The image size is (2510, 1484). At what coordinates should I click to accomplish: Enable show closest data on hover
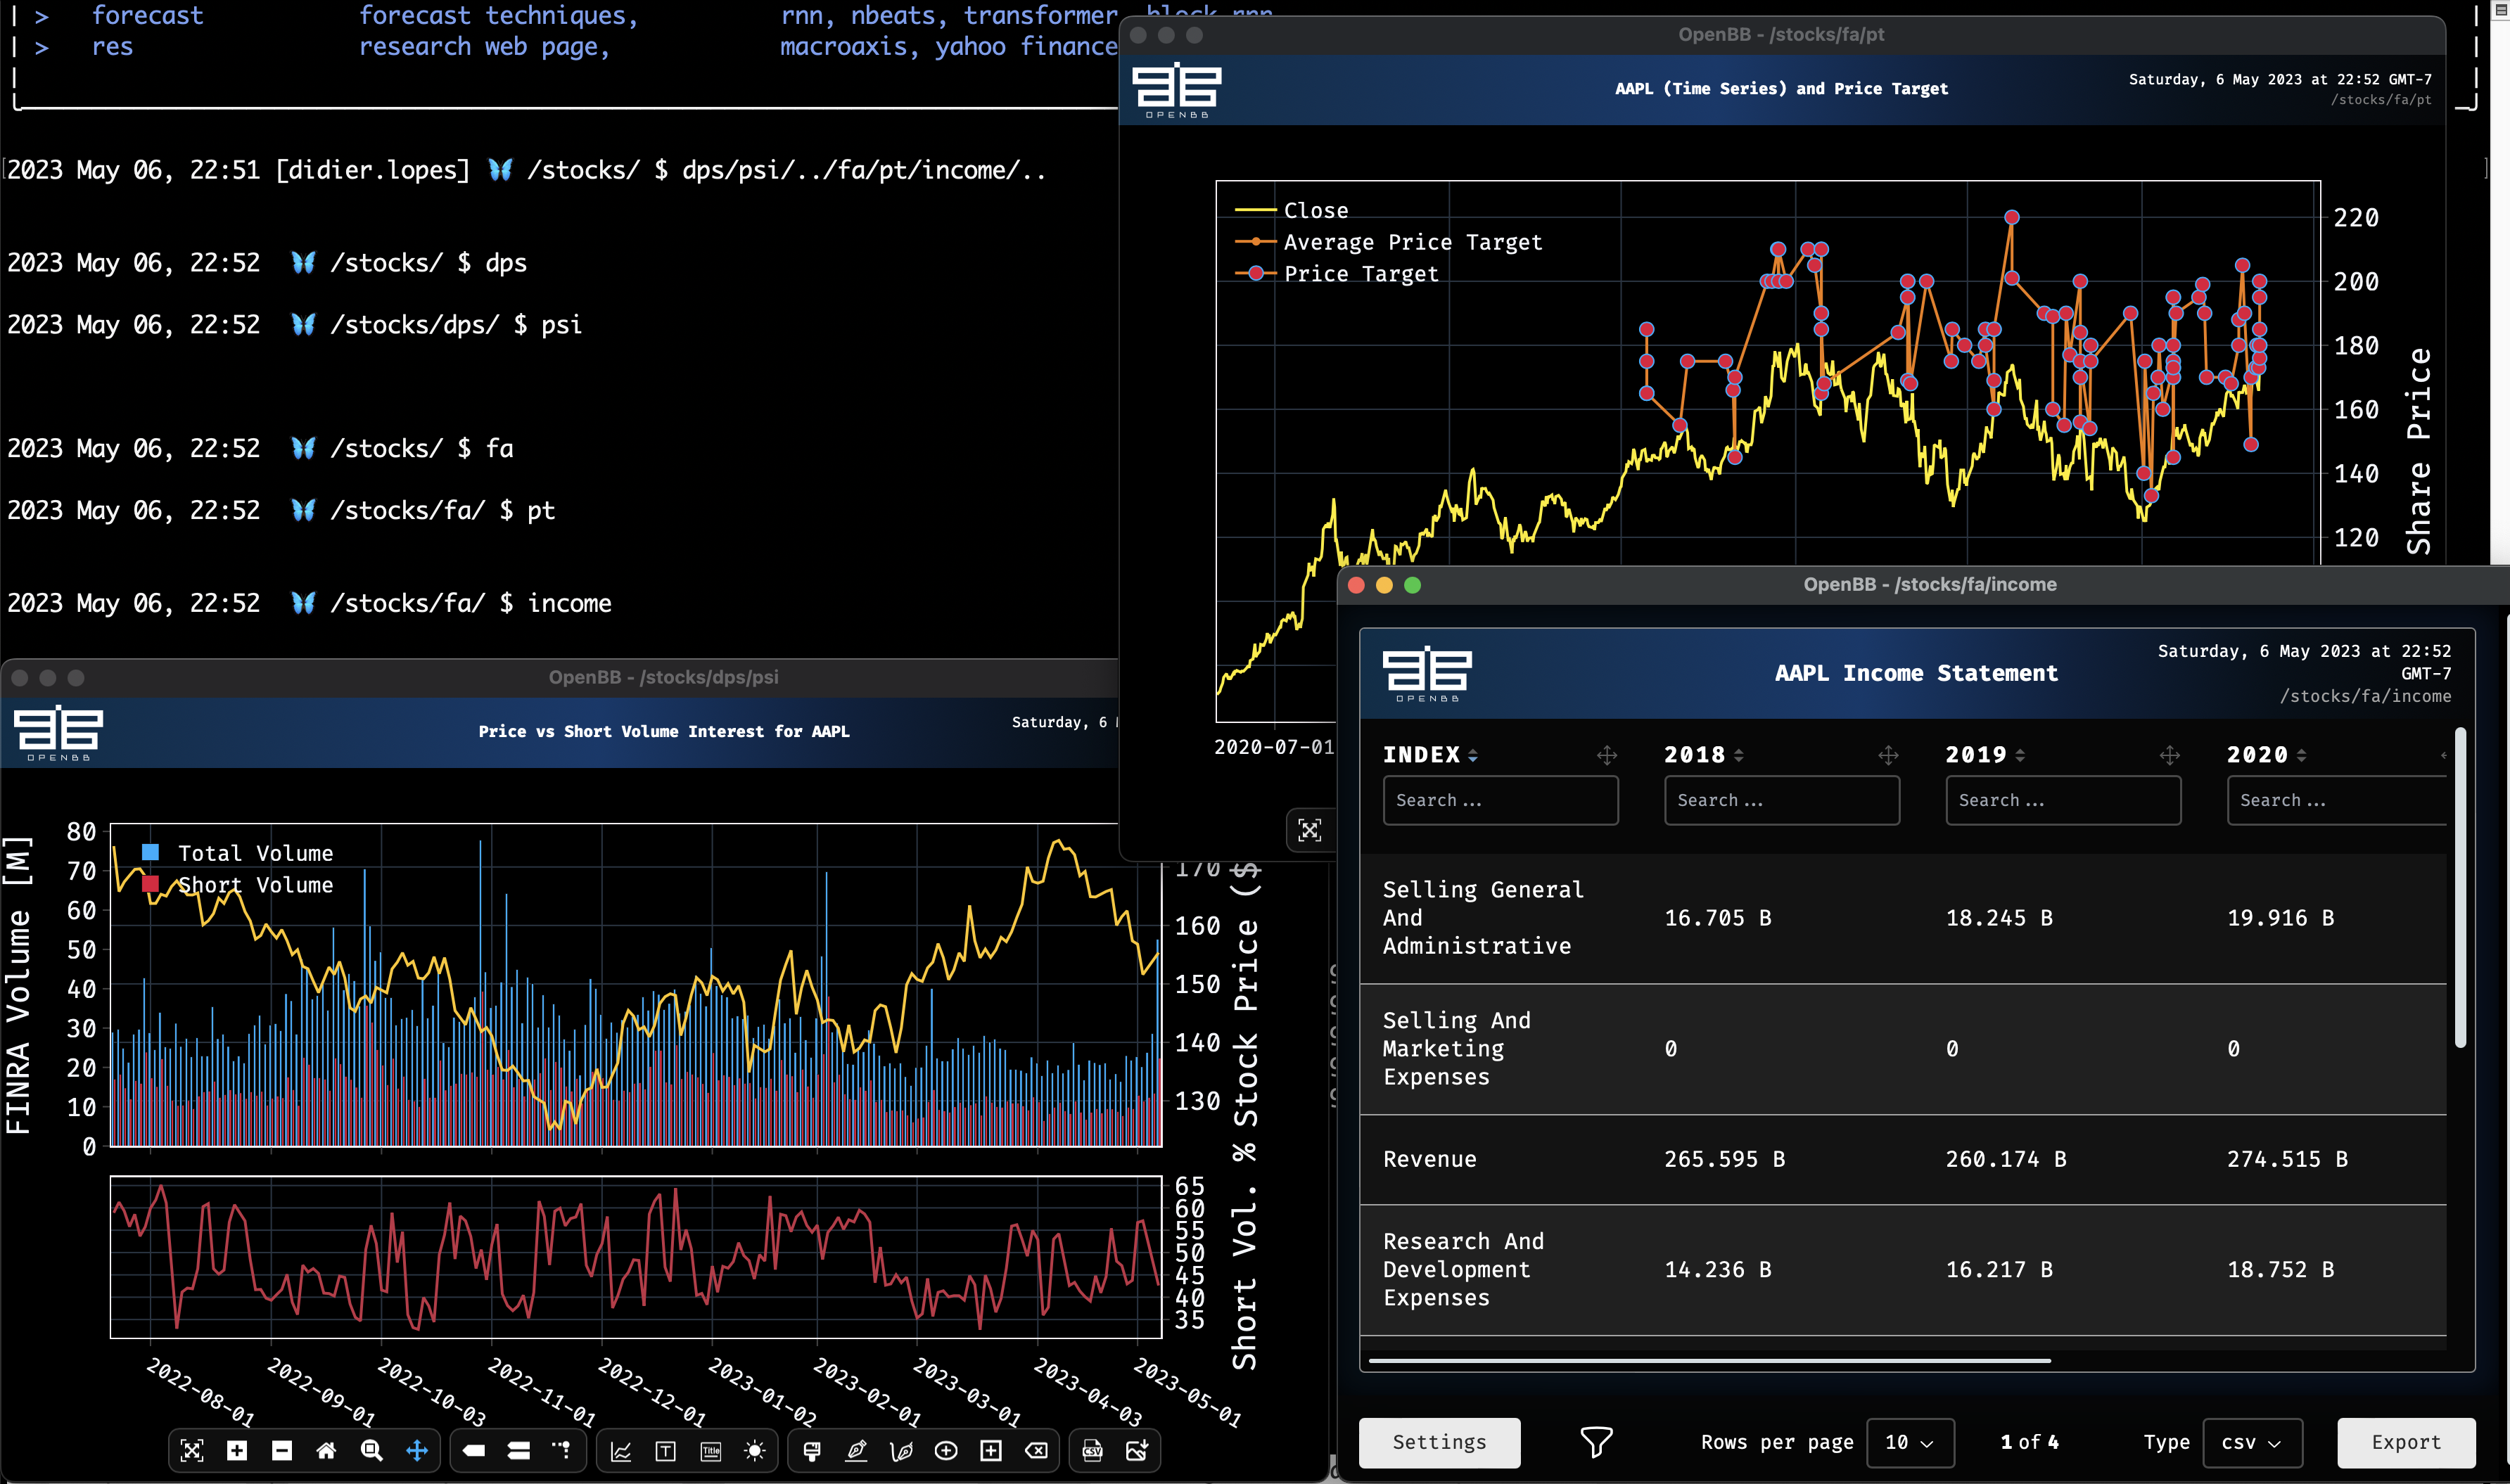coord(474,1450)
